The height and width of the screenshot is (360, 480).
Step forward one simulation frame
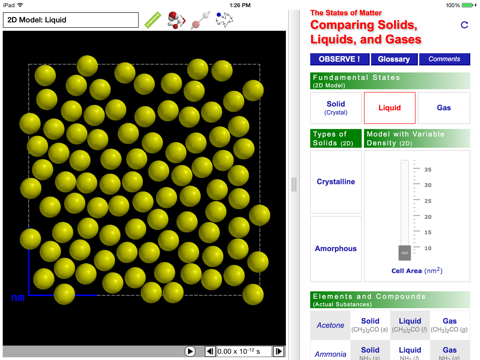[278, 351]
